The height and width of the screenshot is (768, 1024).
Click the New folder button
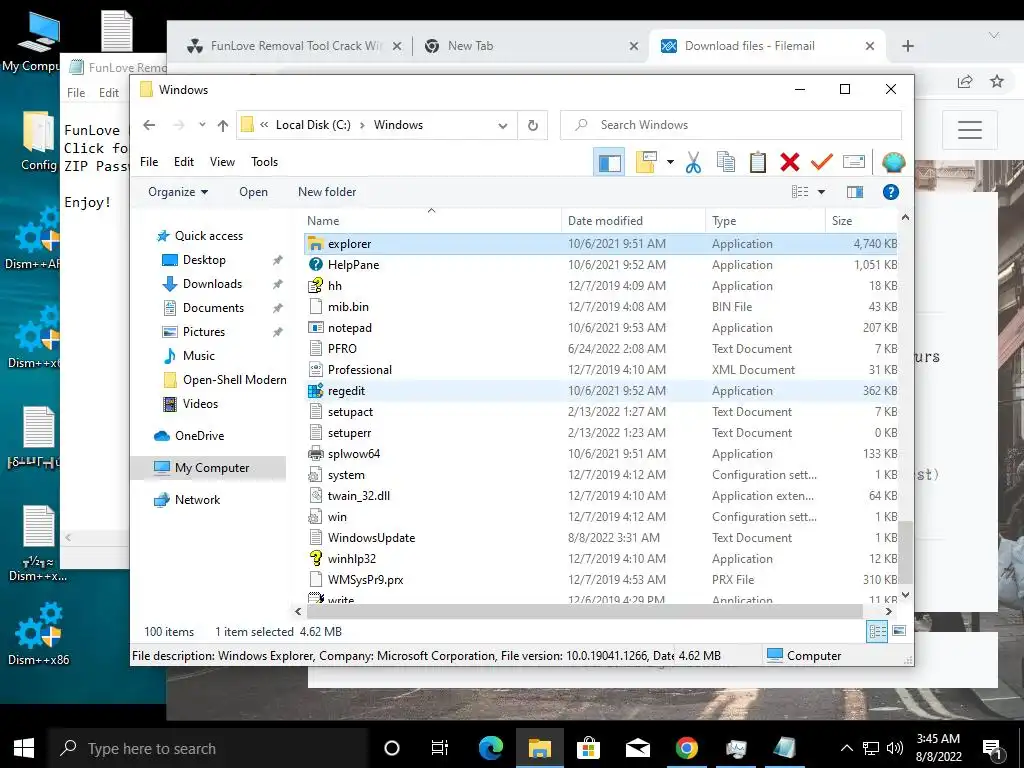click(x=327, y=192)
